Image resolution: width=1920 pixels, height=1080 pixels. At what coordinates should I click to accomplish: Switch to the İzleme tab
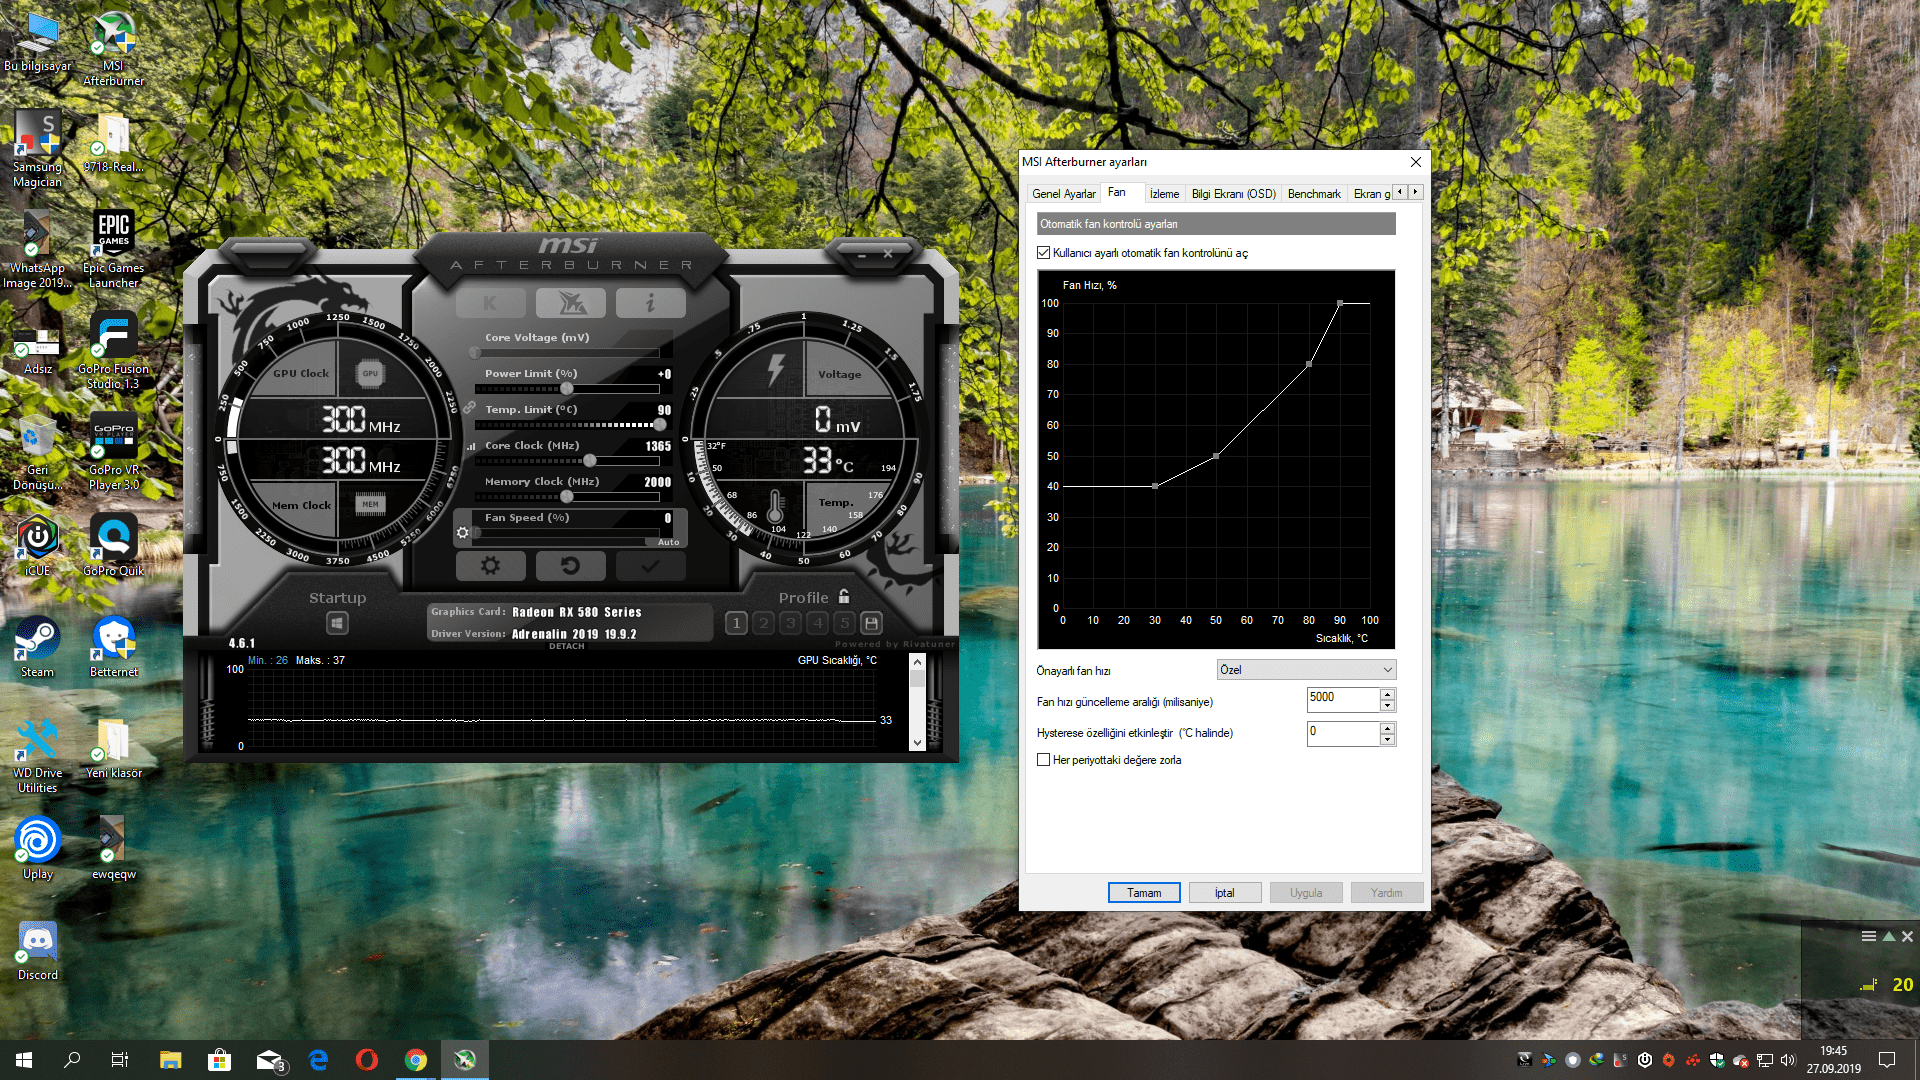(1164, 194)
